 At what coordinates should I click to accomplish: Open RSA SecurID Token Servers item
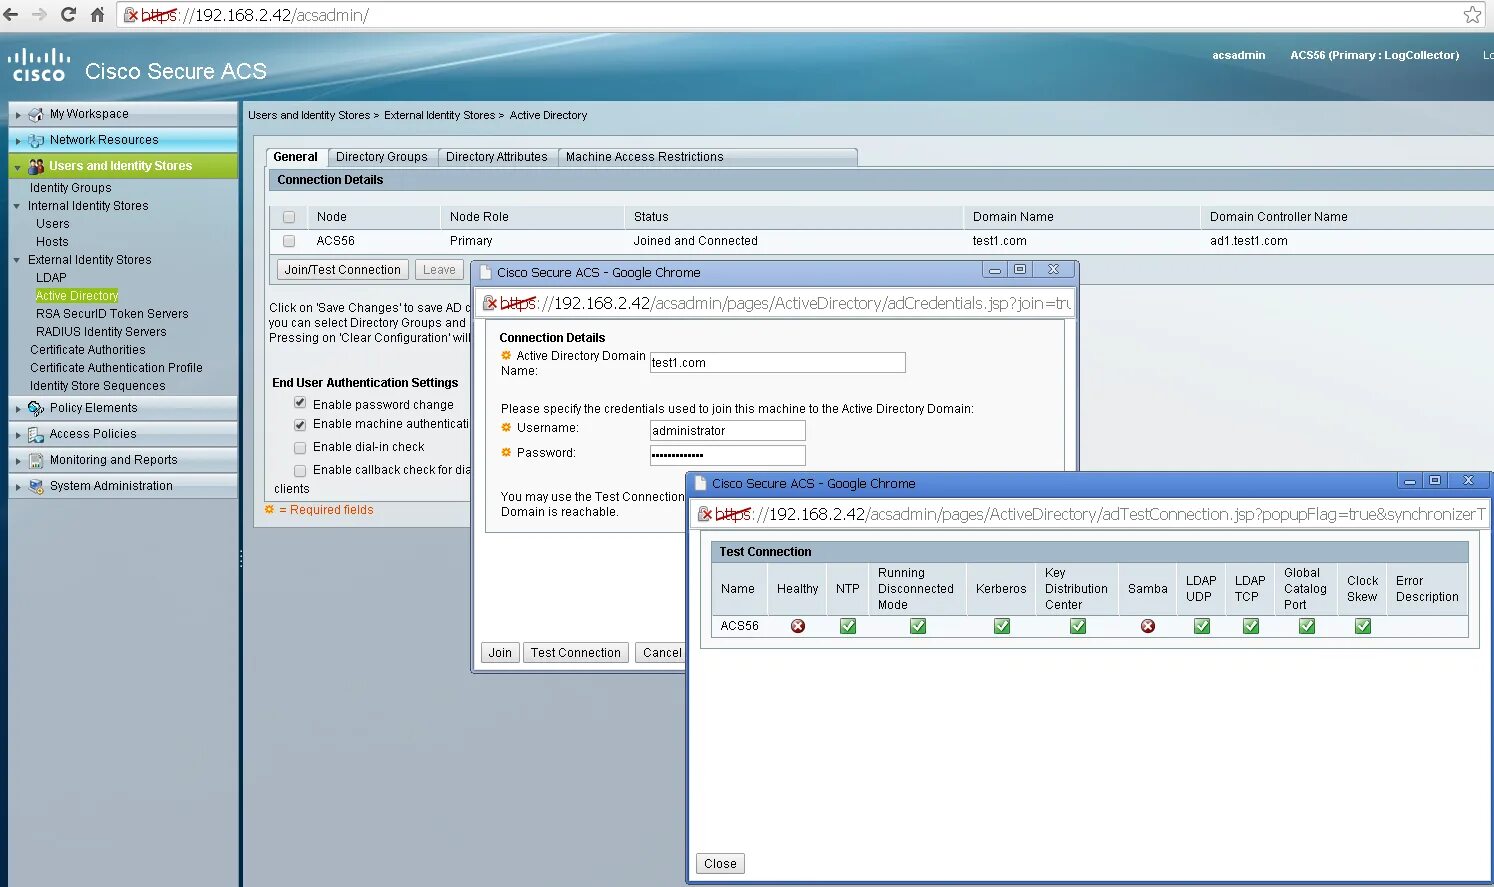(x=112, y=314)
